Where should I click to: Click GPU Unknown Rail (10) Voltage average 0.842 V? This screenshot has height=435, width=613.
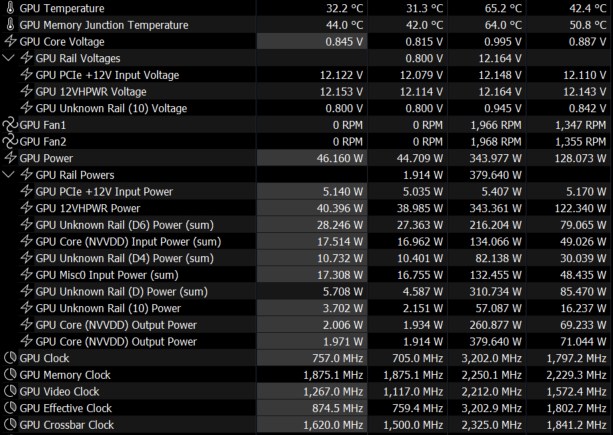[588, 109]
